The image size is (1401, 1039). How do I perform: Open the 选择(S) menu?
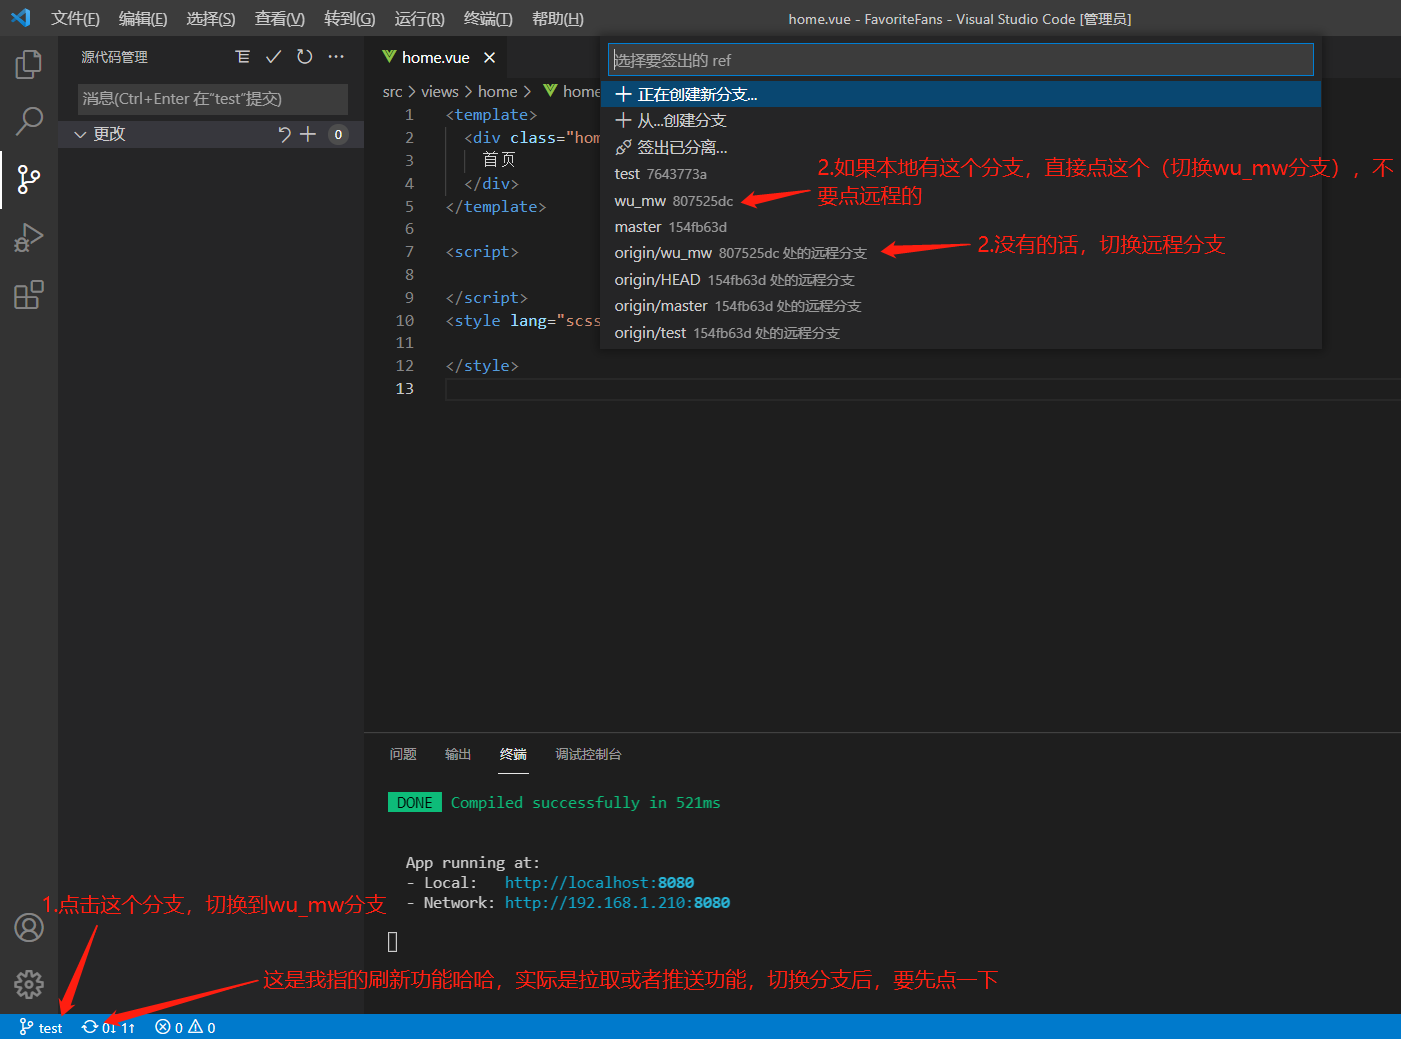211,19
